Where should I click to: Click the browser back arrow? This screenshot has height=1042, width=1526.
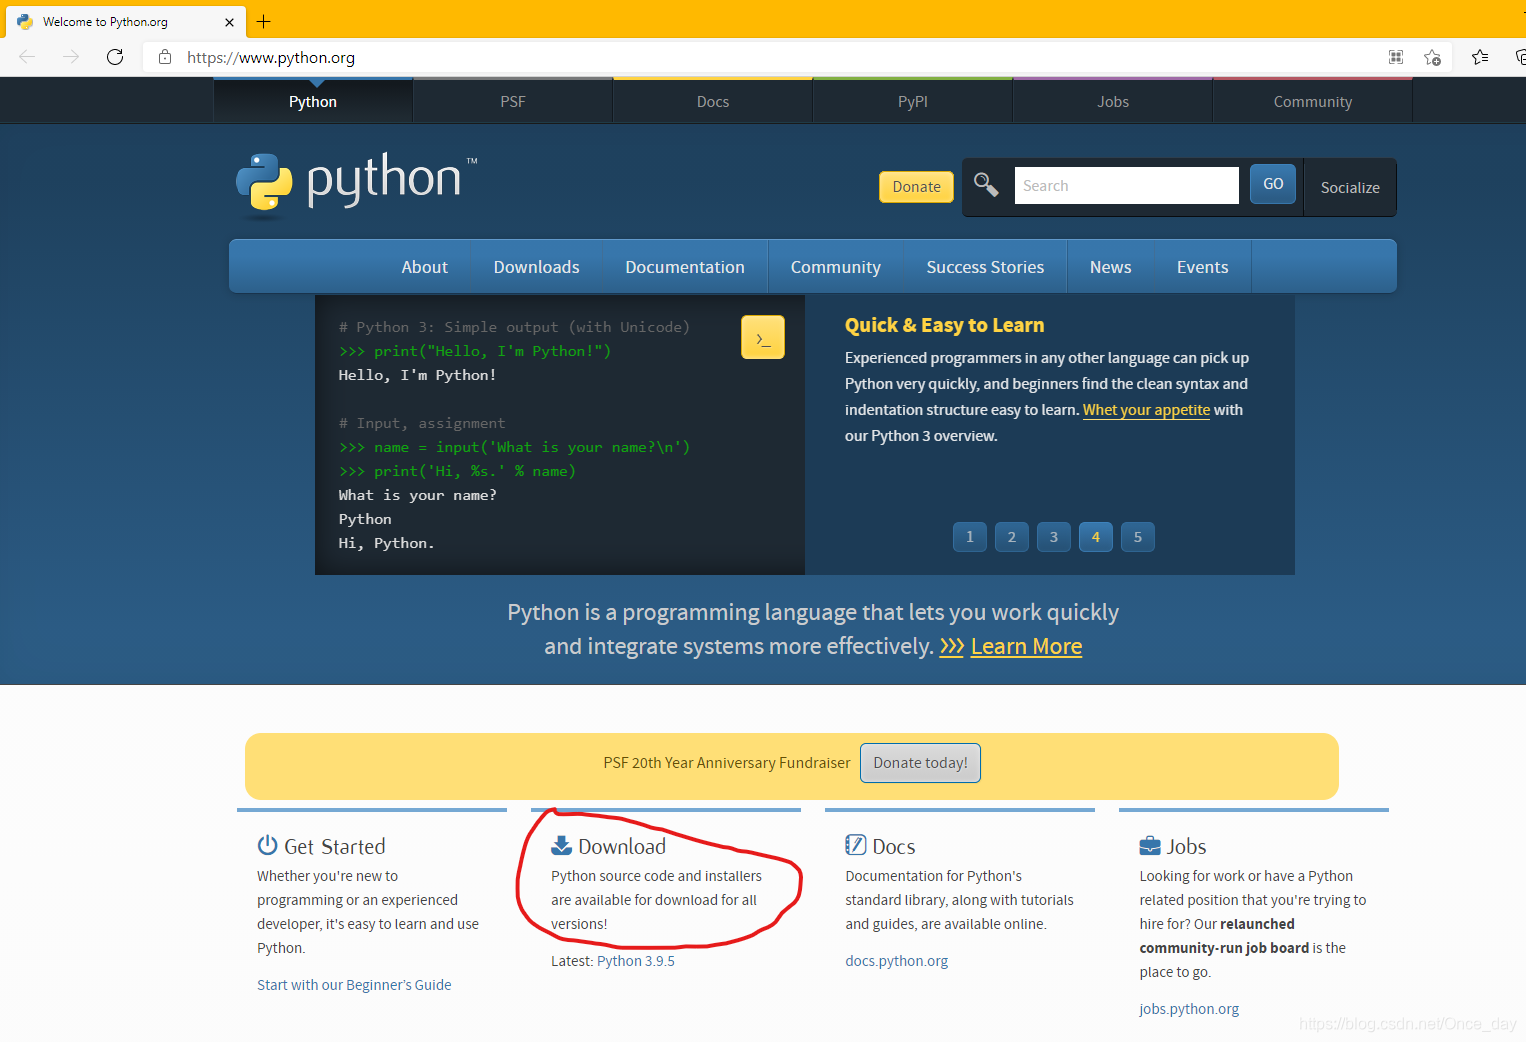click(x=27, y=57)
